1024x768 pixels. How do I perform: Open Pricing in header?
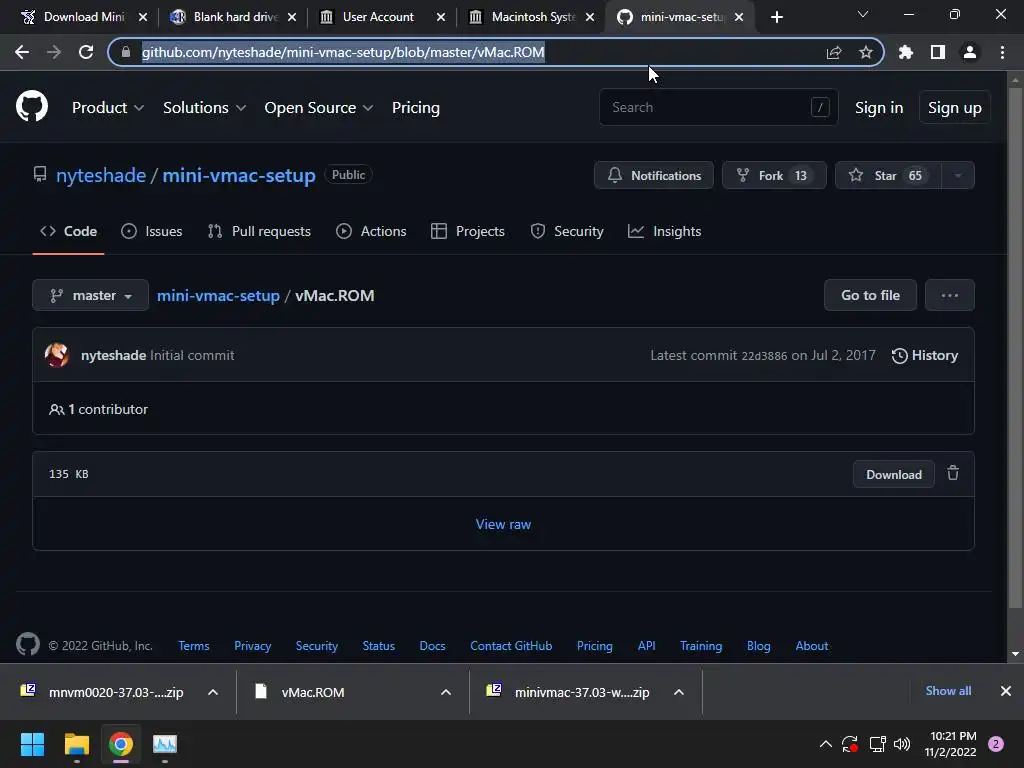coord(416,108)
